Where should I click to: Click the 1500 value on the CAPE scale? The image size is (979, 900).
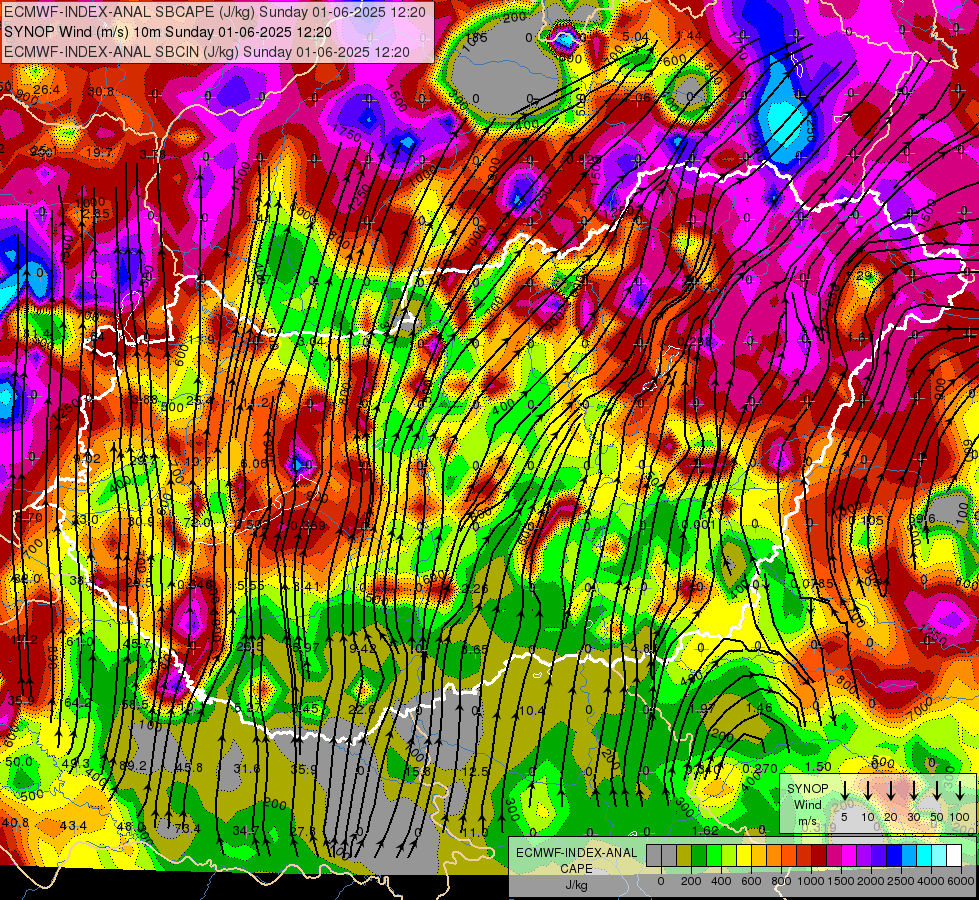[x=841, y=881]
